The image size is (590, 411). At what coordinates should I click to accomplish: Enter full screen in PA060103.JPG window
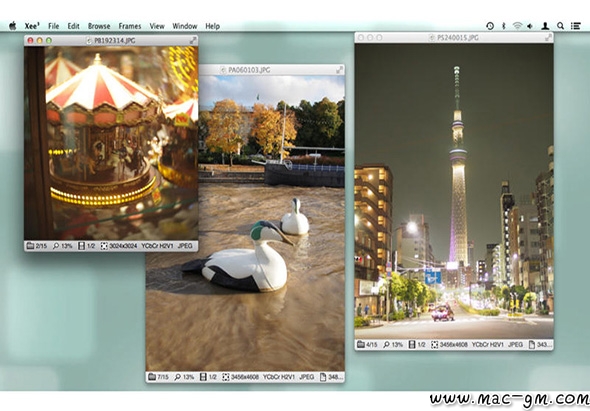[x=339, y=70]
